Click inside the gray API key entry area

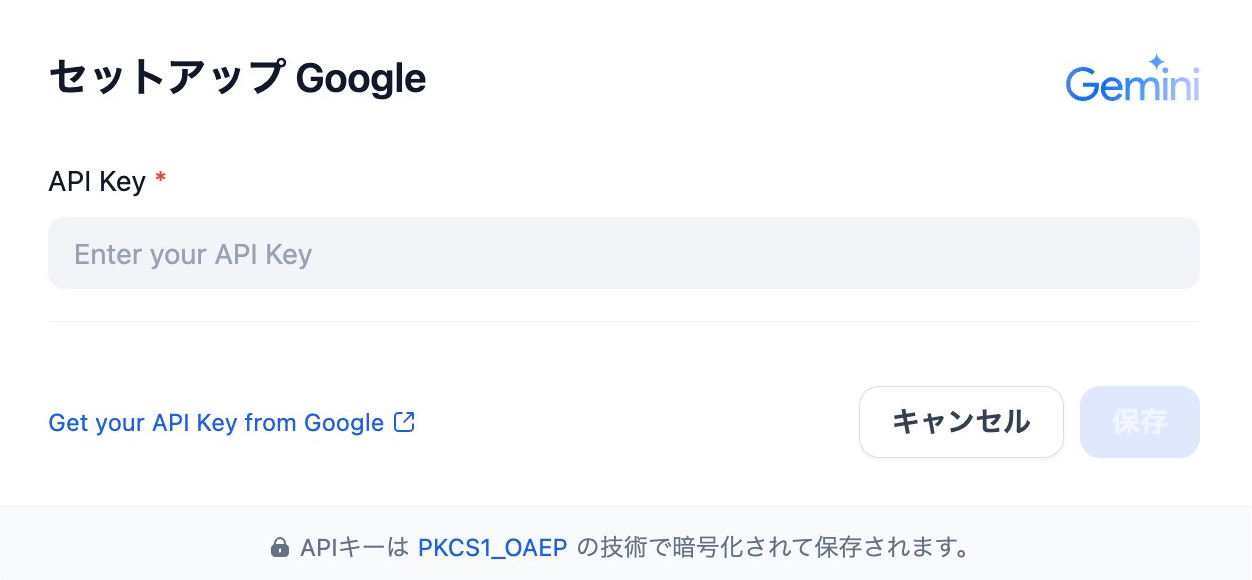tap(624, 253)
